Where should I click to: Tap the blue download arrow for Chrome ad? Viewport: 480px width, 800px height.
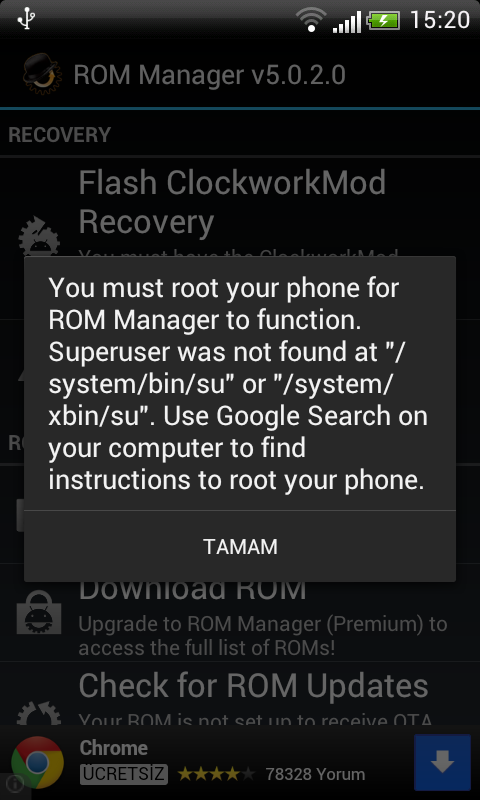point(442,763)
